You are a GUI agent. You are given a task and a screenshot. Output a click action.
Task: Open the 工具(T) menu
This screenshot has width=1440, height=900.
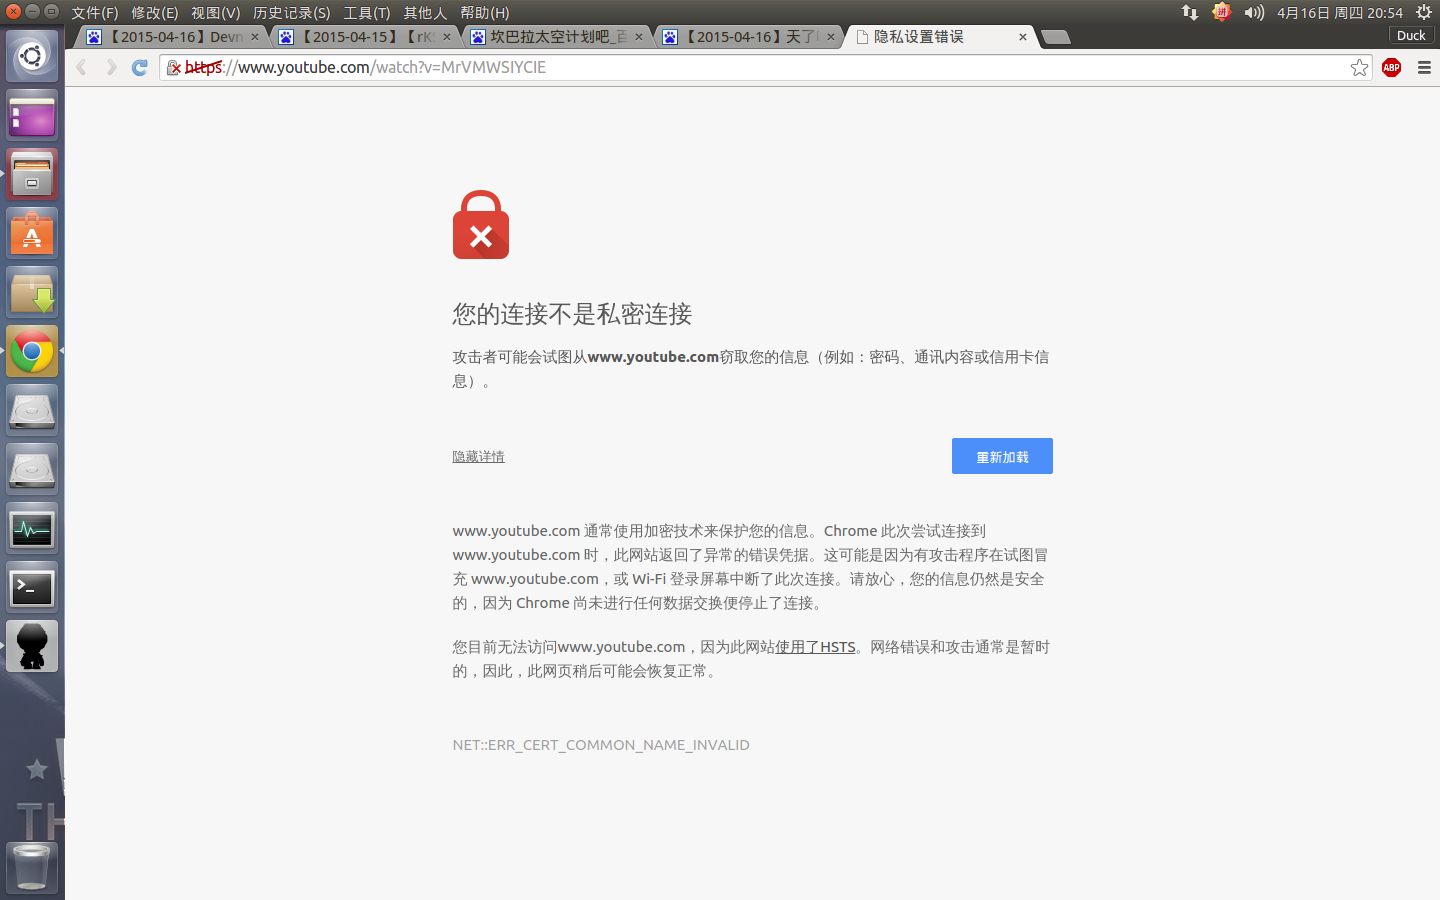coord(367,13)
